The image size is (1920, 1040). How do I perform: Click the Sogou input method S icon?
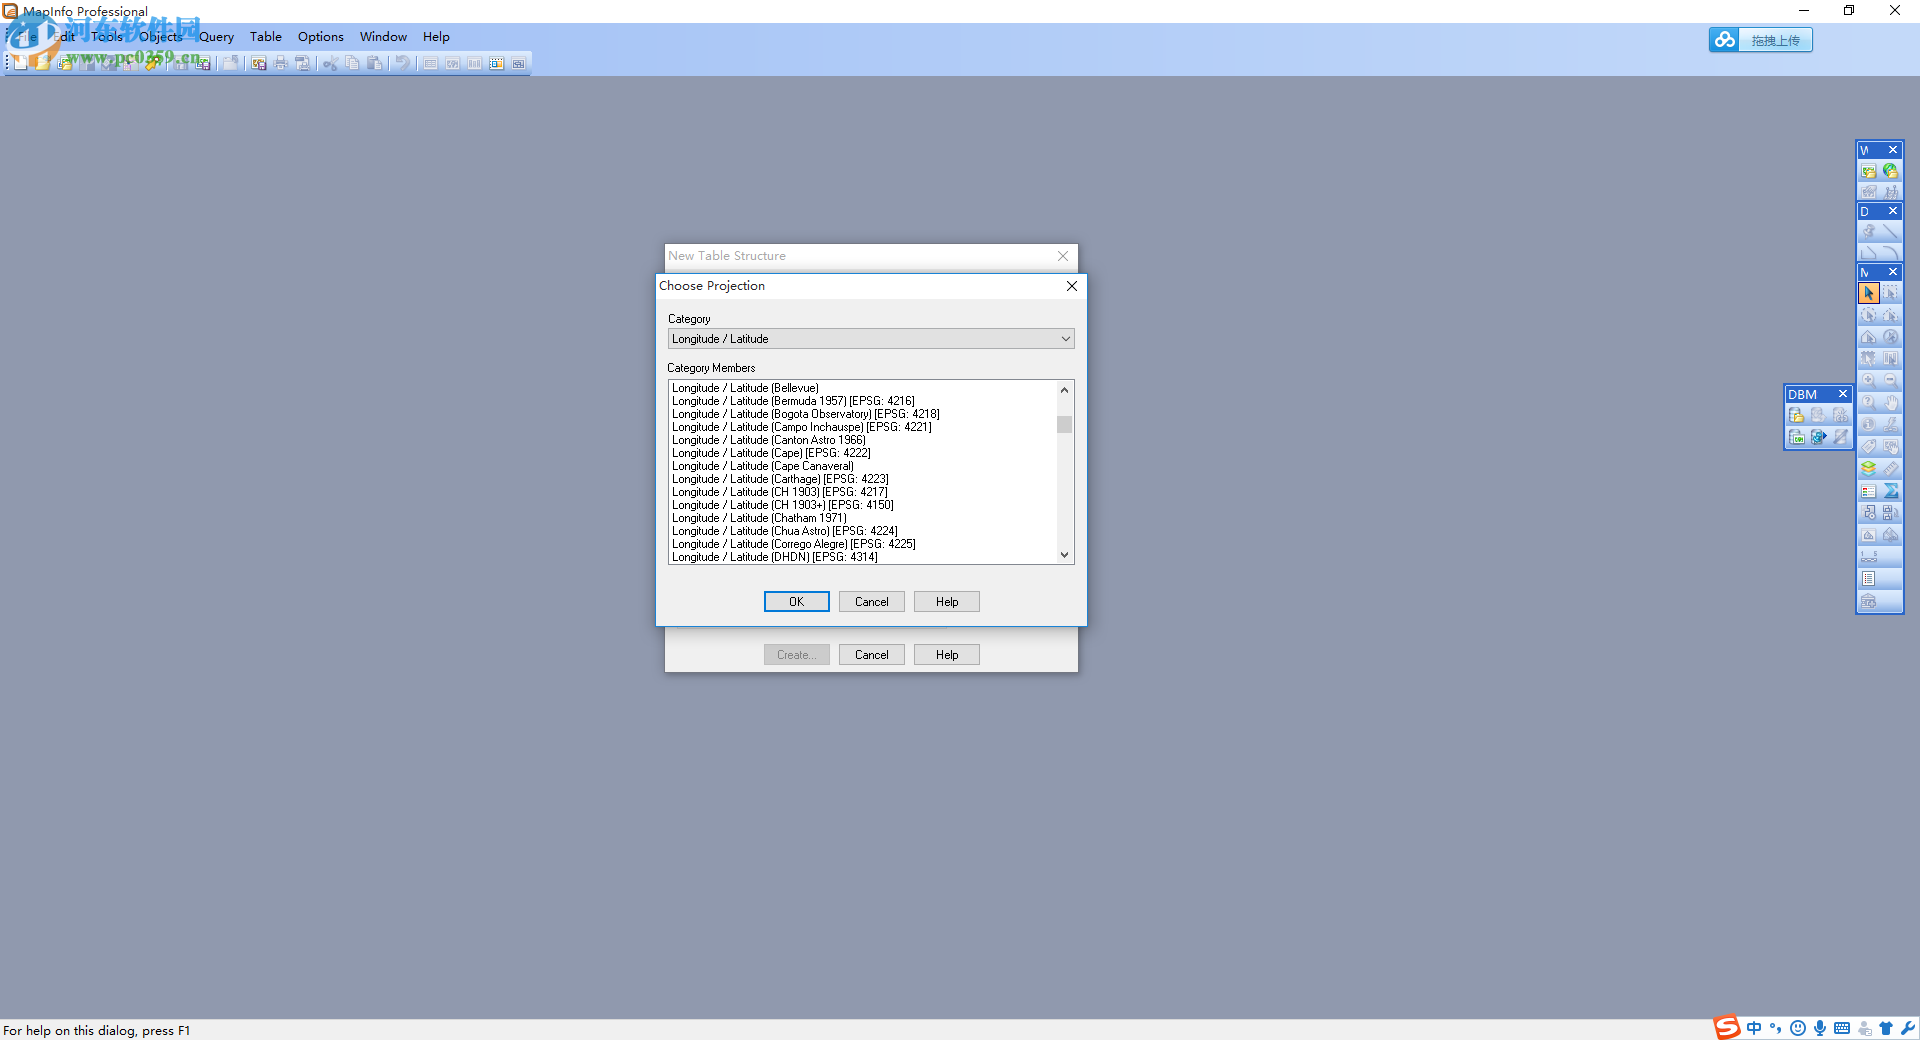pyautogui.click(x=1727, y=1027)
